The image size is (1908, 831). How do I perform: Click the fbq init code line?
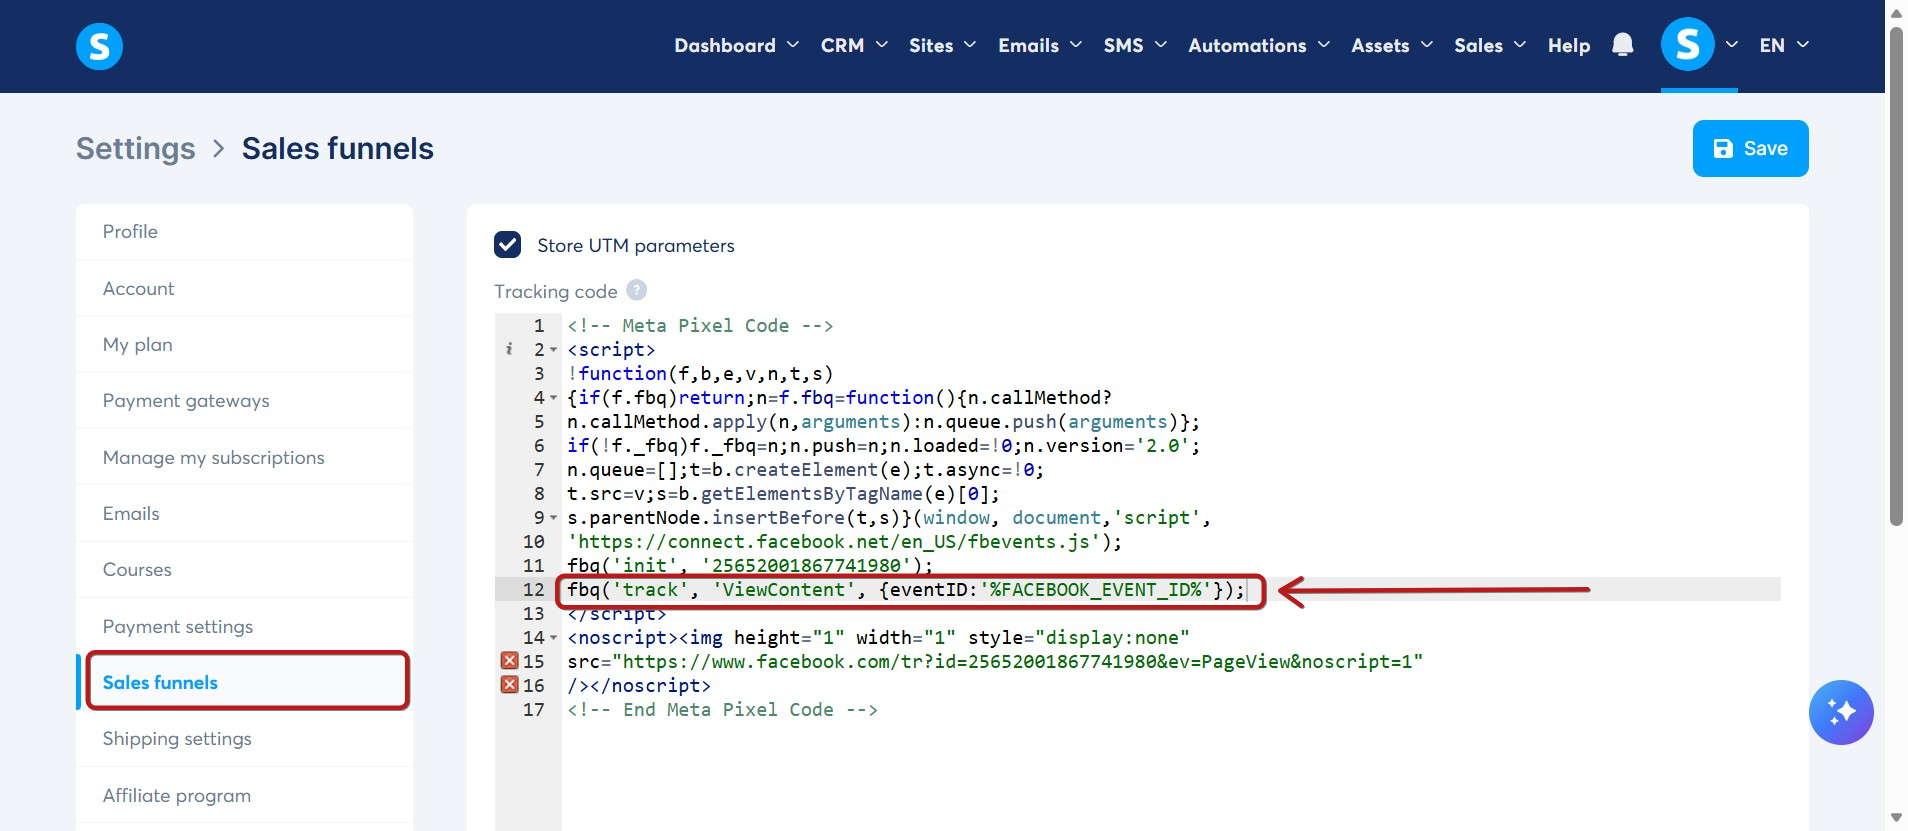(x=750, y=566)
